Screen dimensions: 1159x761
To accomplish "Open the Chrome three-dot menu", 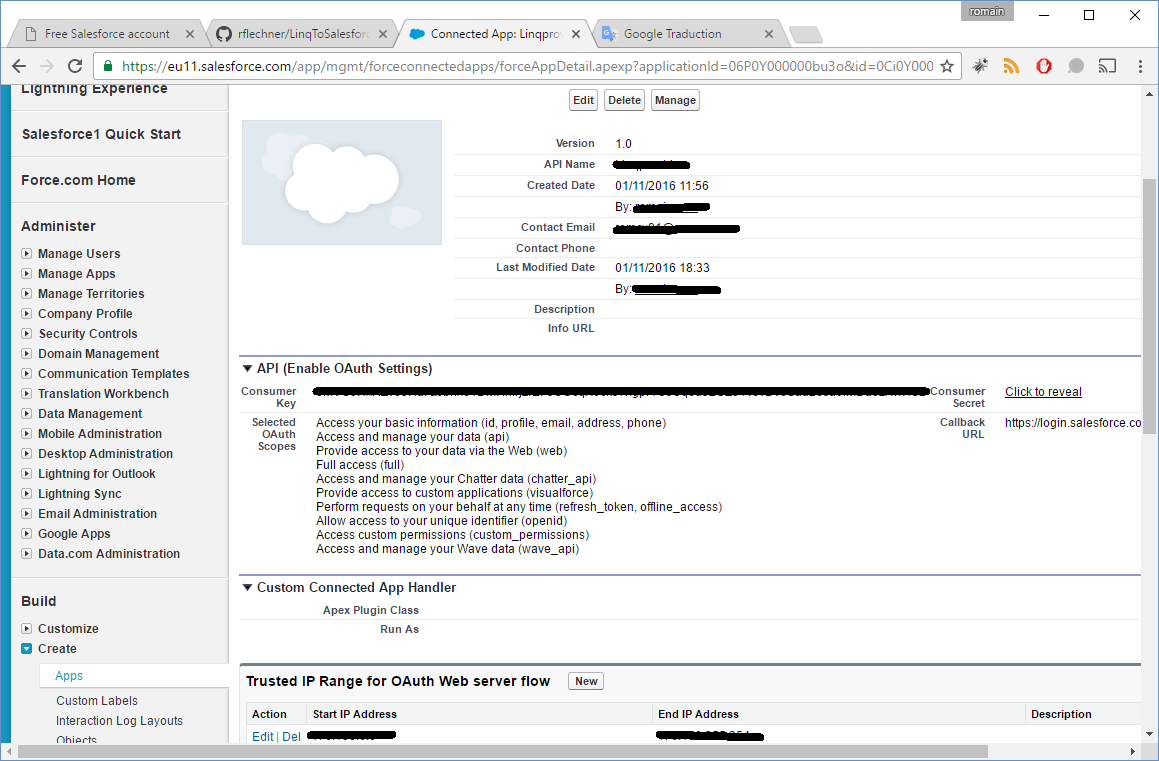I will point(1141,66).
